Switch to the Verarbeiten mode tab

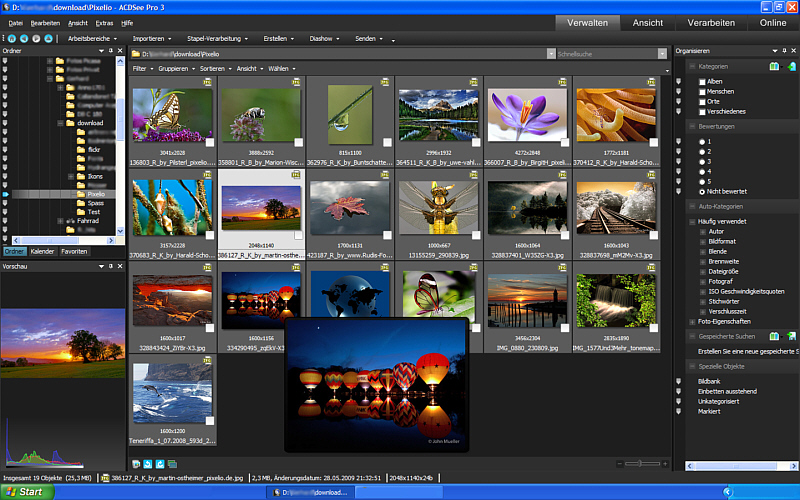tap(711, 22)
